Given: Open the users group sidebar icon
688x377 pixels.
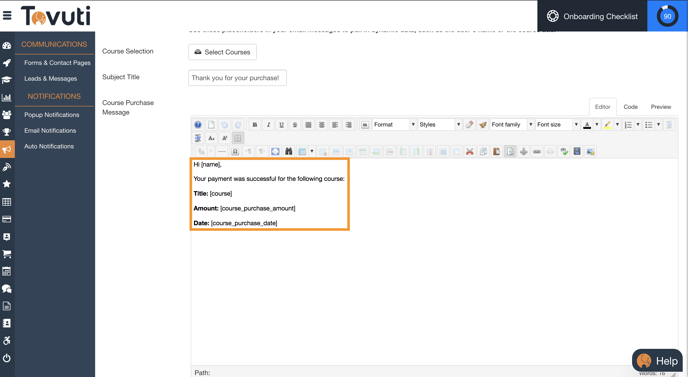Looking at the screenshot, I should pyautogui.click(x=7, y=115).
